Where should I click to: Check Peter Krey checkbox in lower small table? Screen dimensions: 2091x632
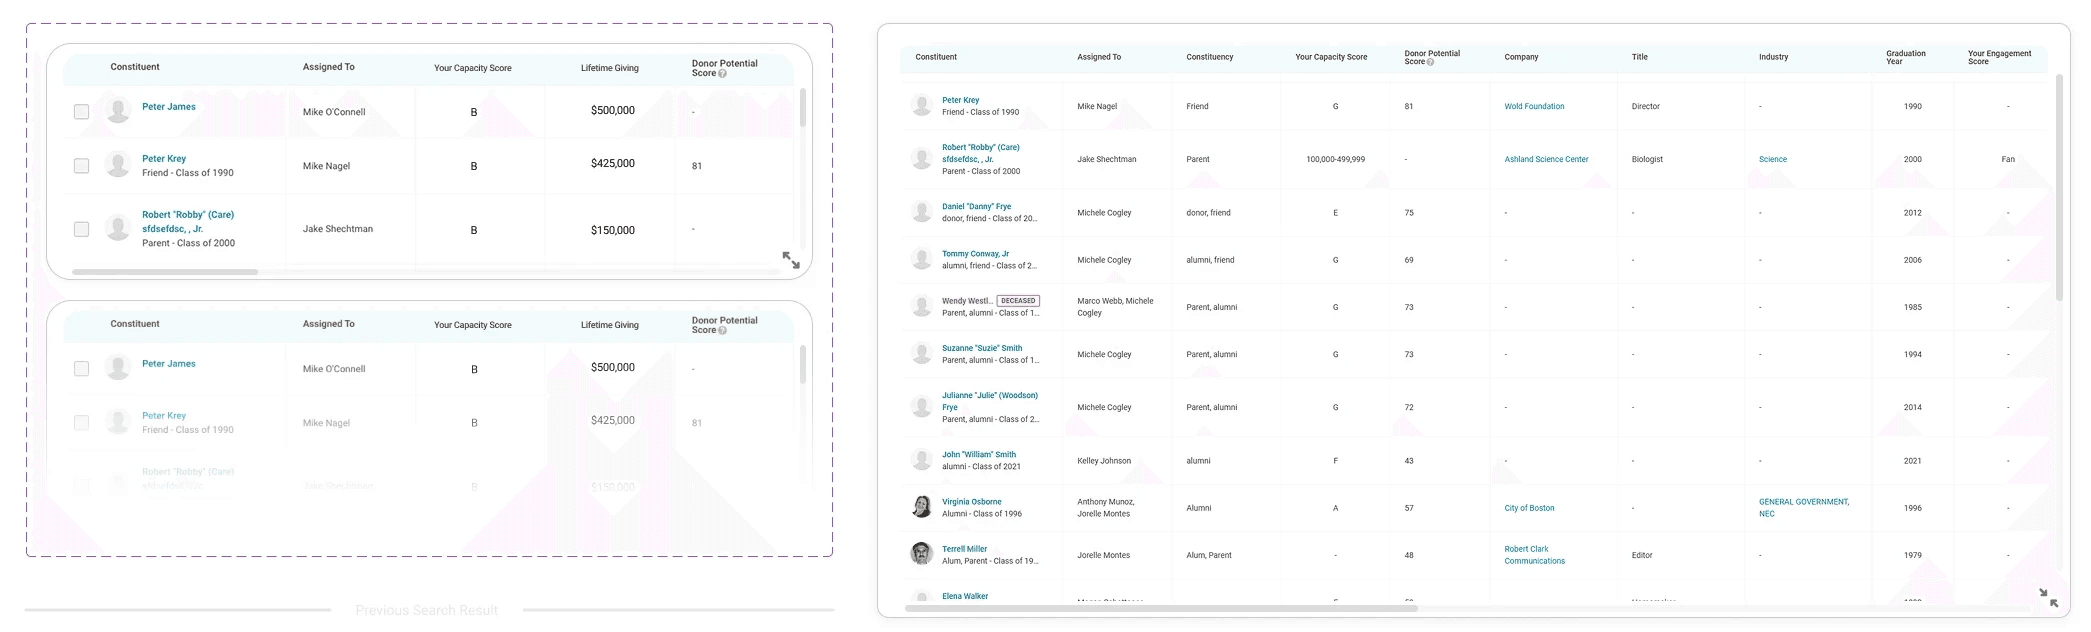tap(81, 423)
